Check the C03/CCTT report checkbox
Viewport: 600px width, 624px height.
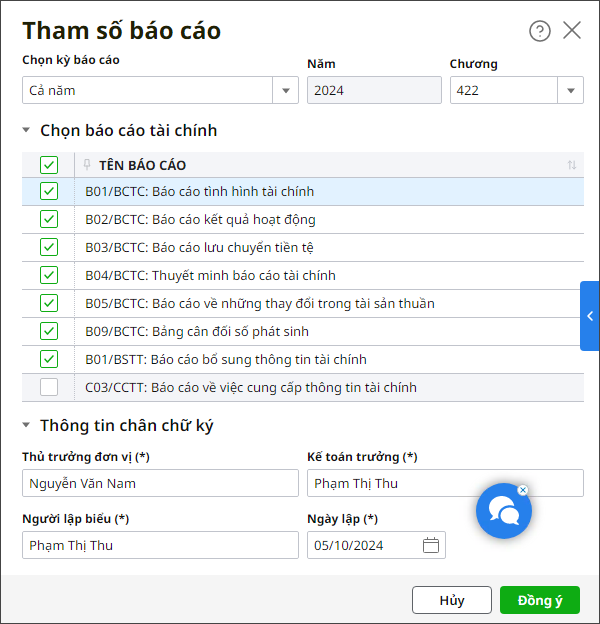49,387
